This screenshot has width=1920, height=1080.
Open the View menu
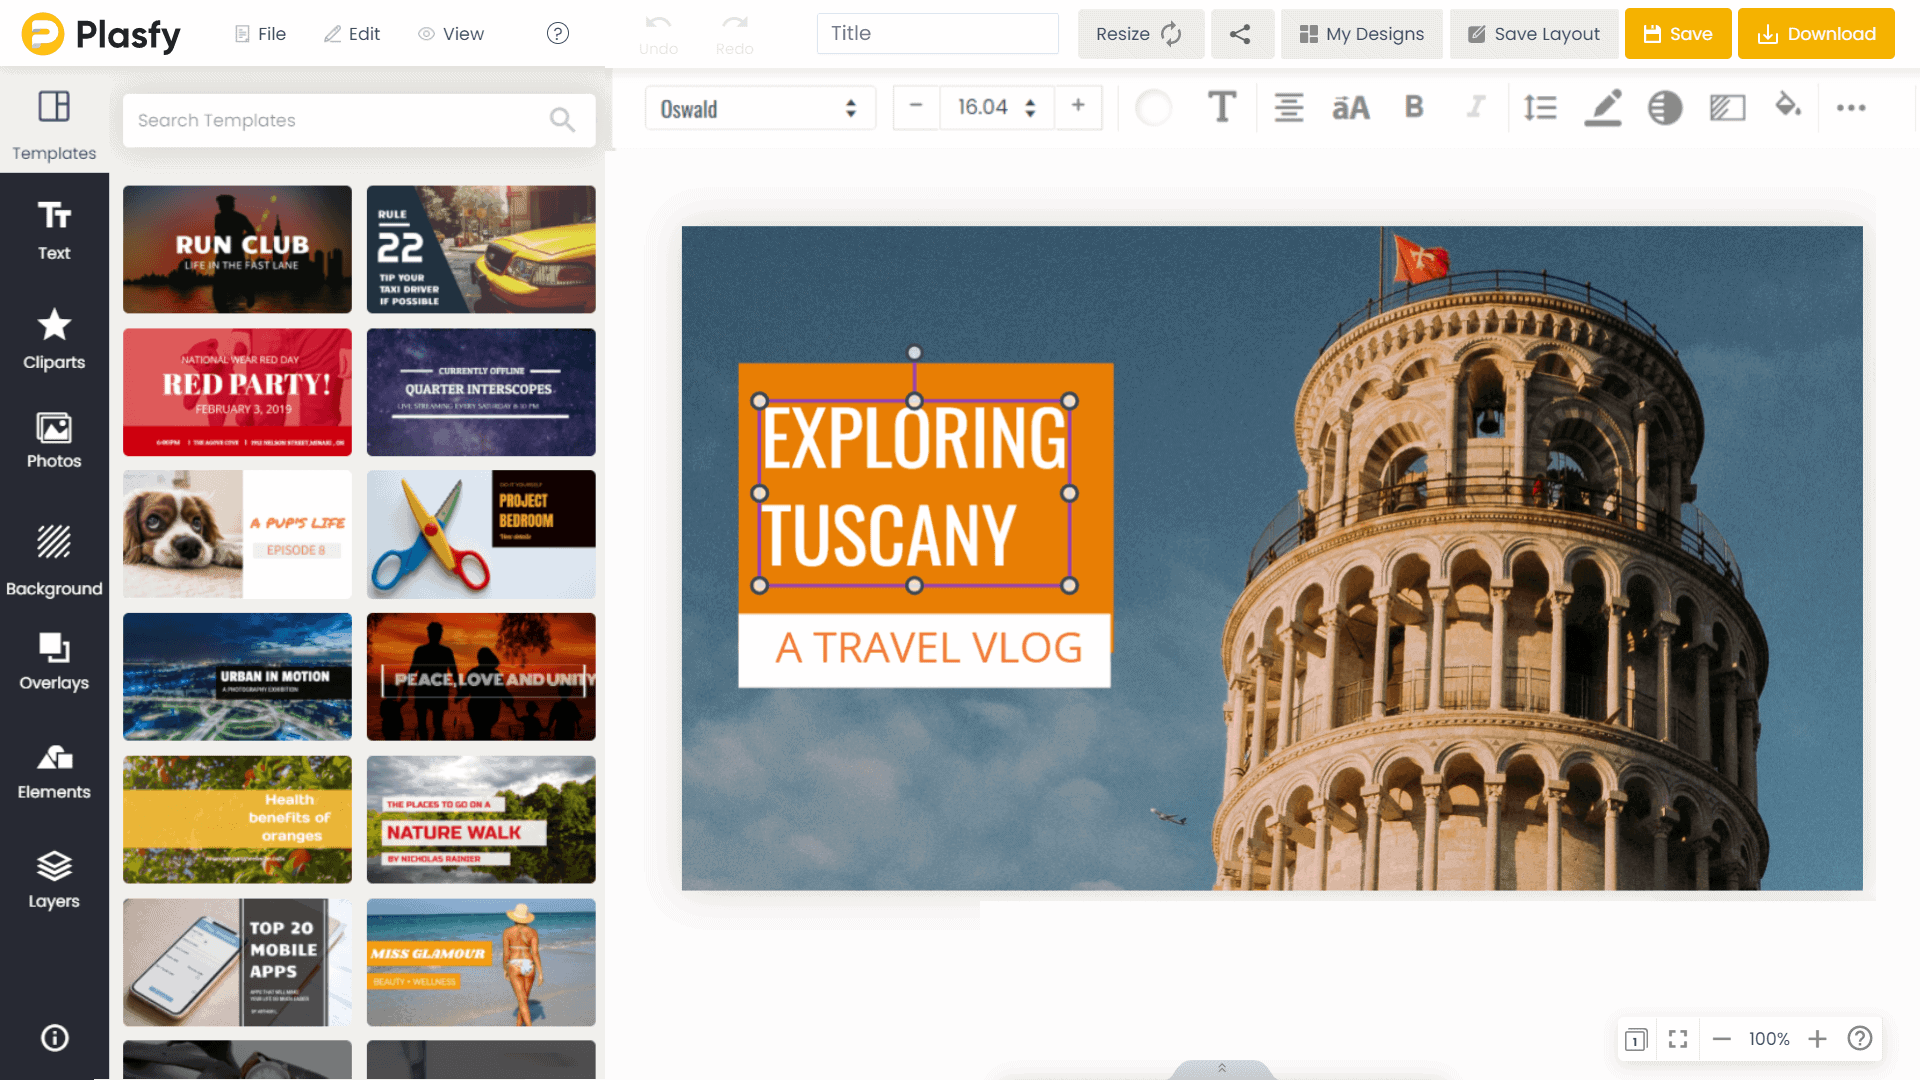click(x=451, y=34)
